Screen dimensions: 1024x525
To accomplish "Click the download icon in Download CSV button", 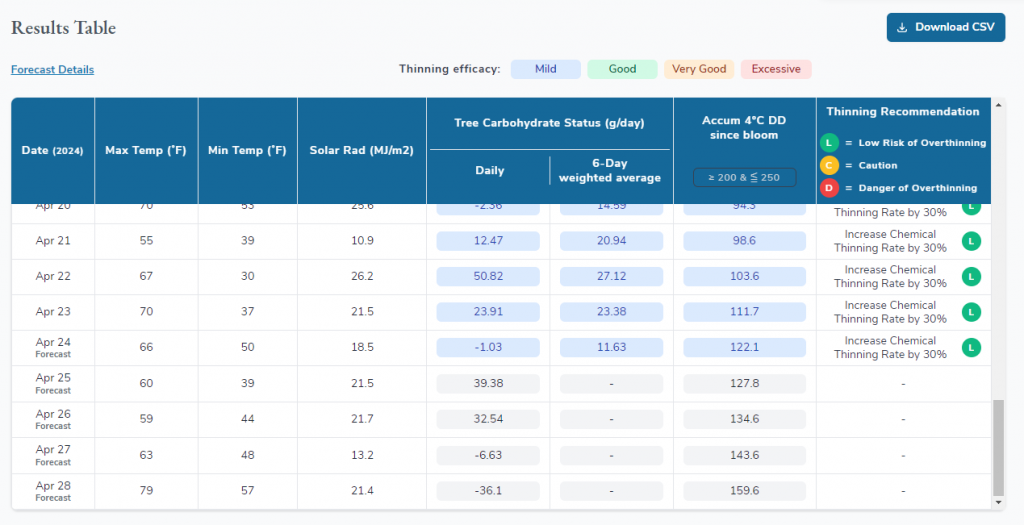I will click(x=902, y=28).
